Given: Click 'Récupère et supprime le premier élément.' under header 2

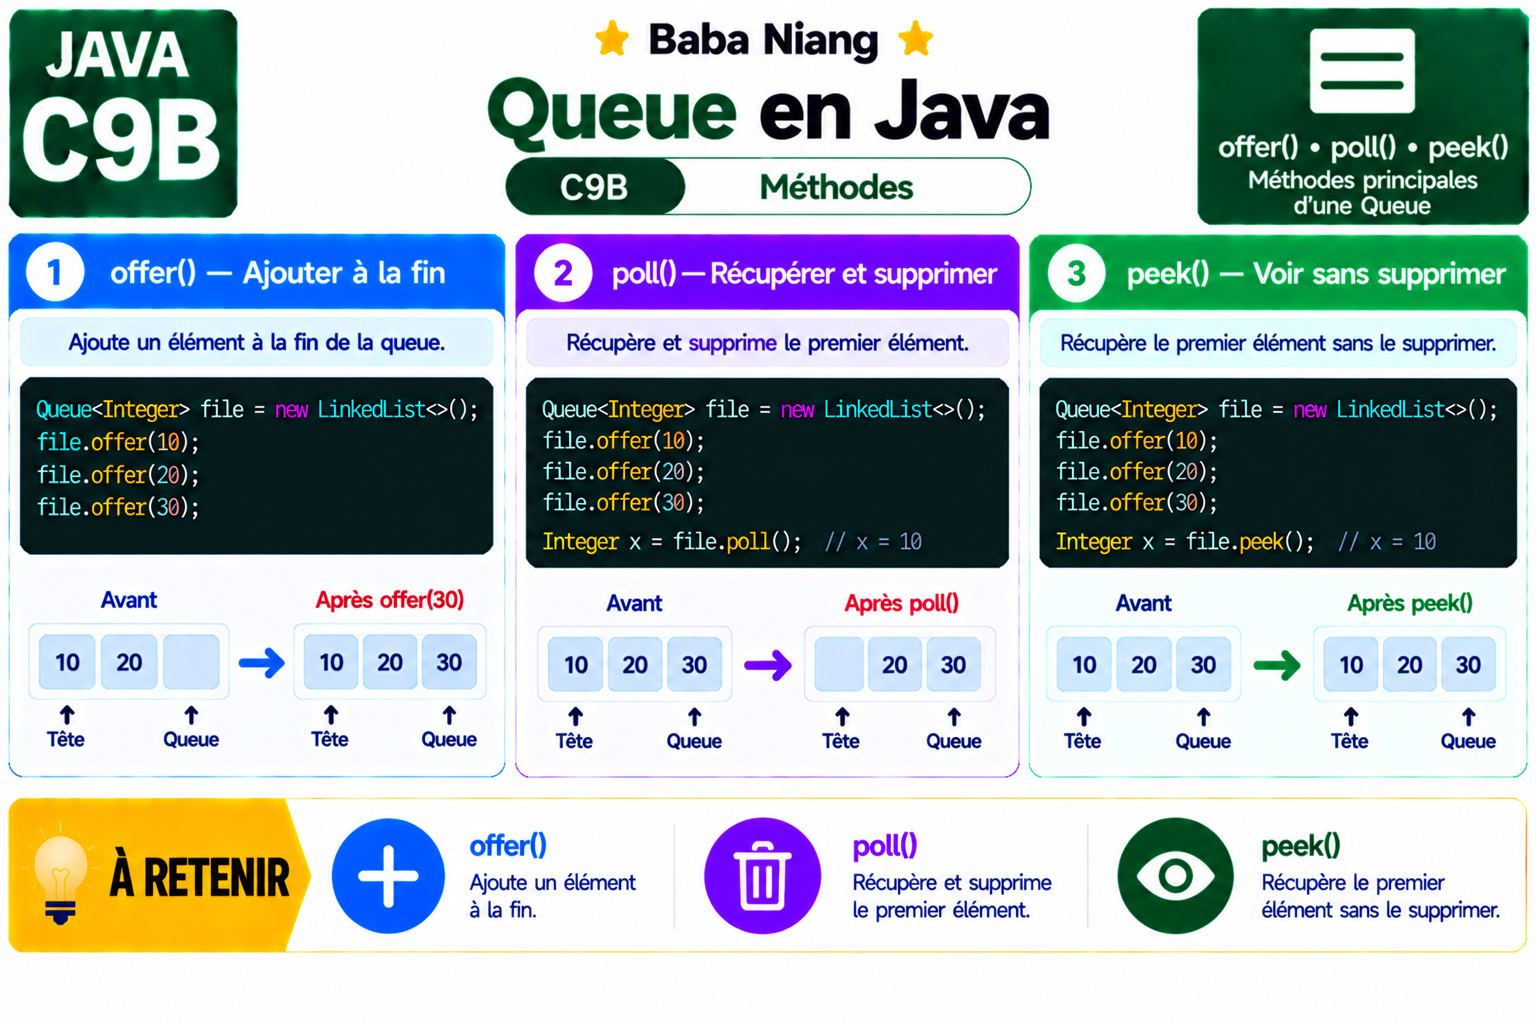Looking at the screenshot, I should pyautogui.click(x=767, y=344).
